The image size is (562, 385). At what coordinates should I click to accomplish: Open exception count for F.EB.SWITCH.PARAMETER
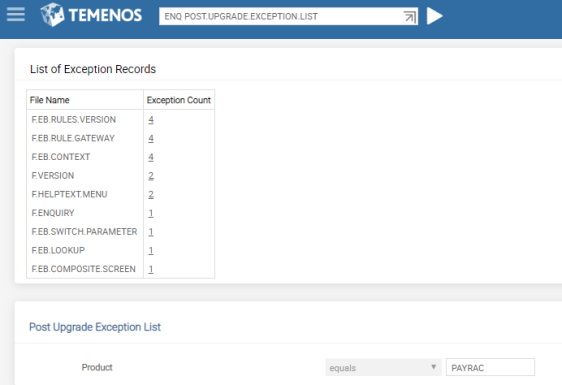[x=151, y=232]
